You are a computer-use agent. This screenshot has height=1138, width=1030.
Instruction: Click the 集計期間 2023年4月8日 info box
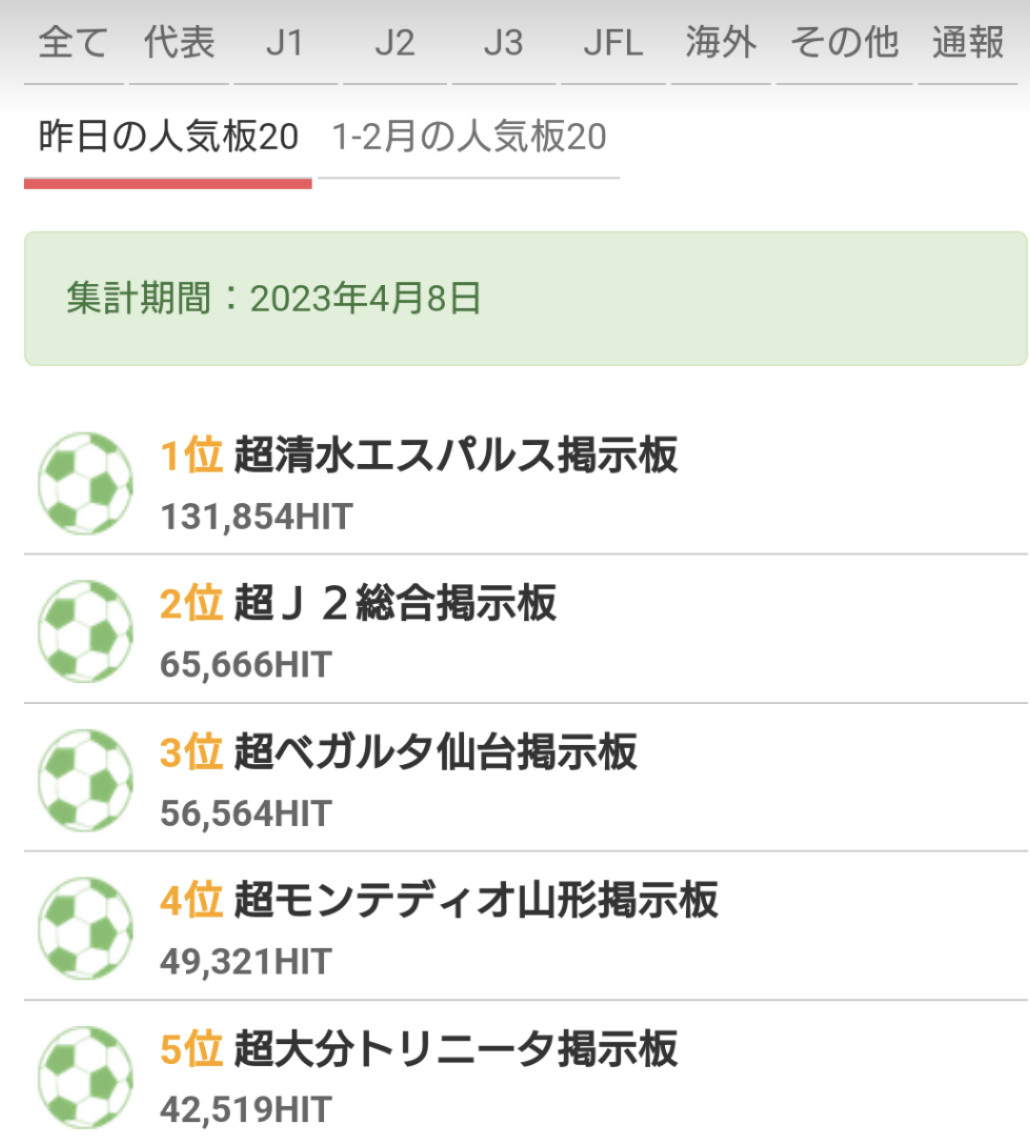[526, 298]
